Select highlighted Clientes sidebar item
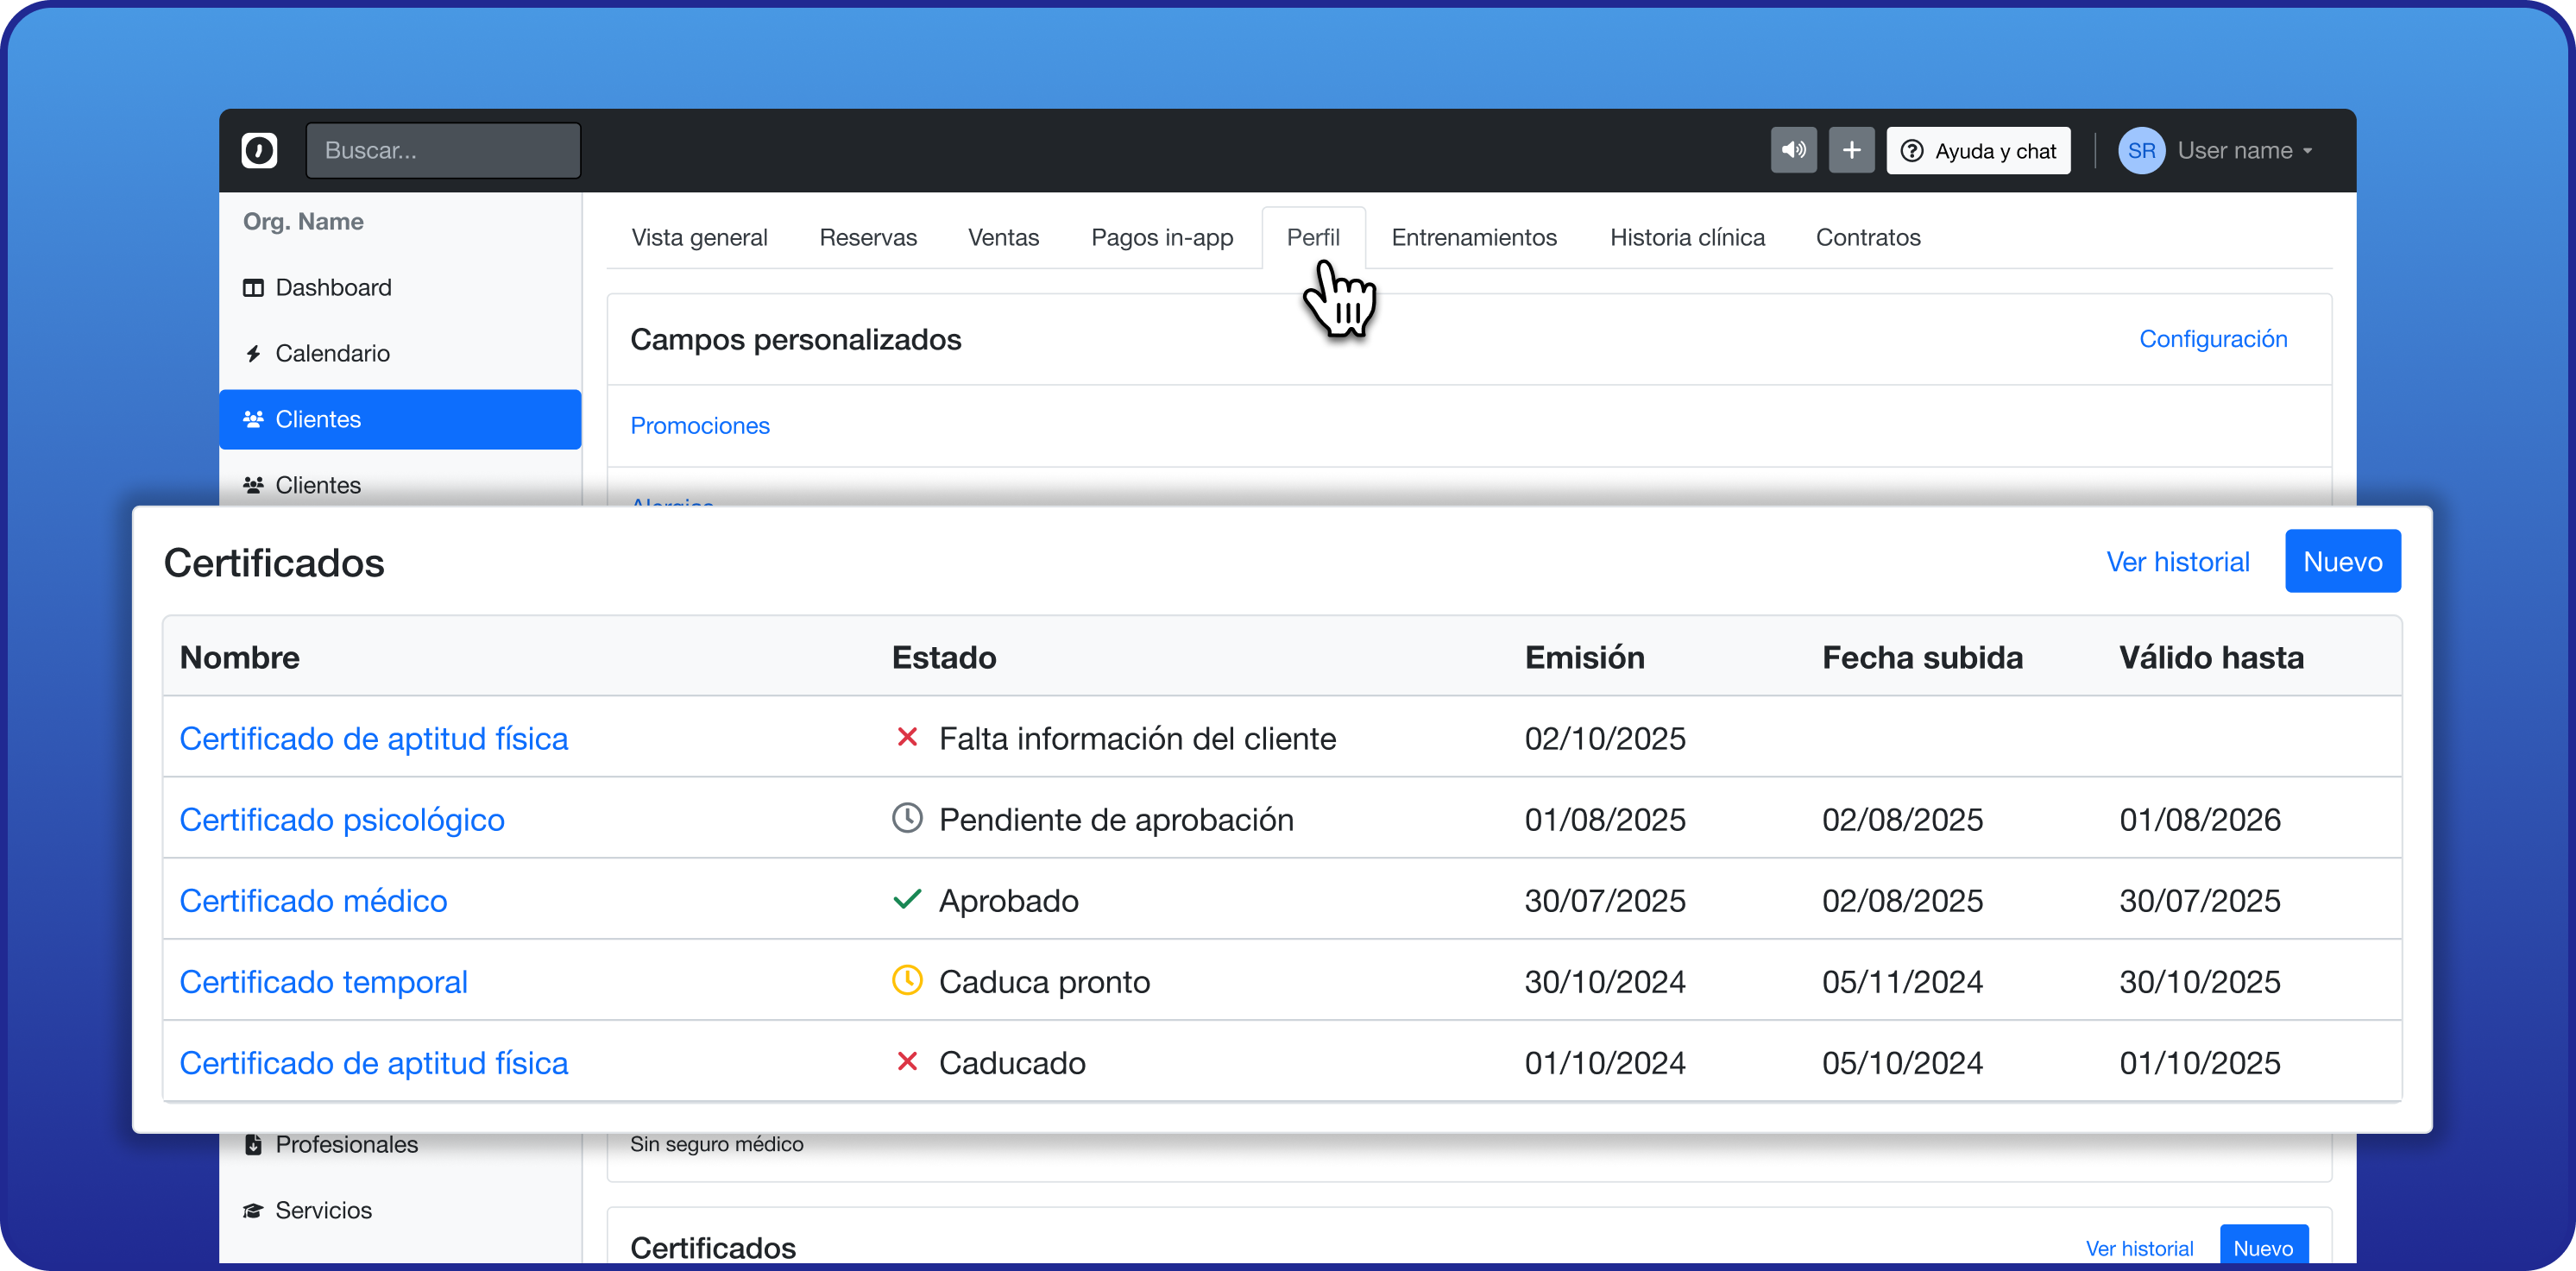This screenshot has width=2576, height=1271. (400, 420)
